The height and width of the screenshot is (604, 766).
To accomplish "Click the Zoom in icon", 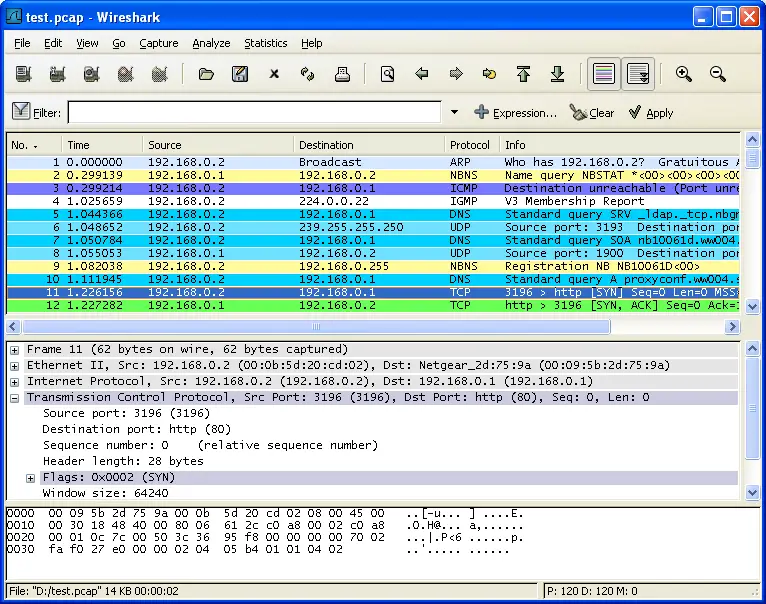I will pyautogui.click(x=684, y=74).
